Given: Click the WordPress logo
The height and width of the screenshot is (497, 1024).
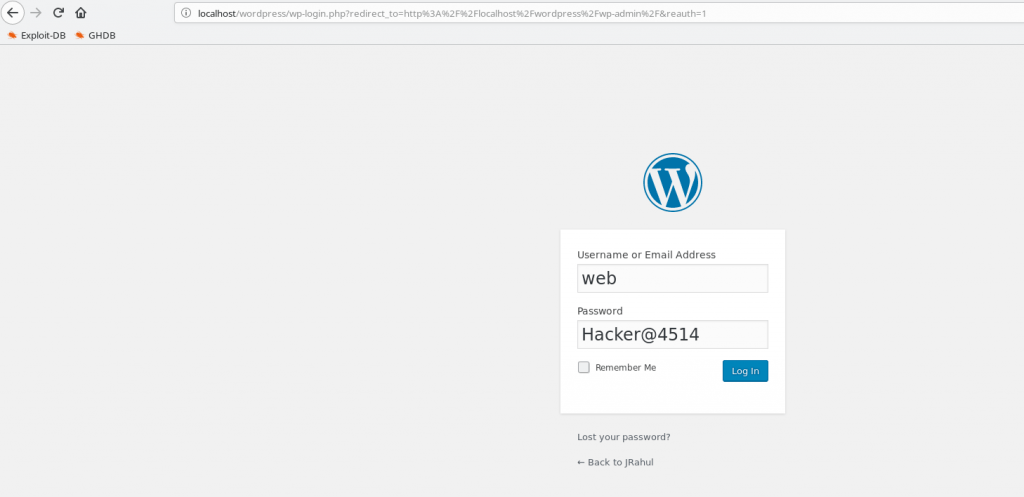Looking at the screenshot, I should (x=673, y=182).
